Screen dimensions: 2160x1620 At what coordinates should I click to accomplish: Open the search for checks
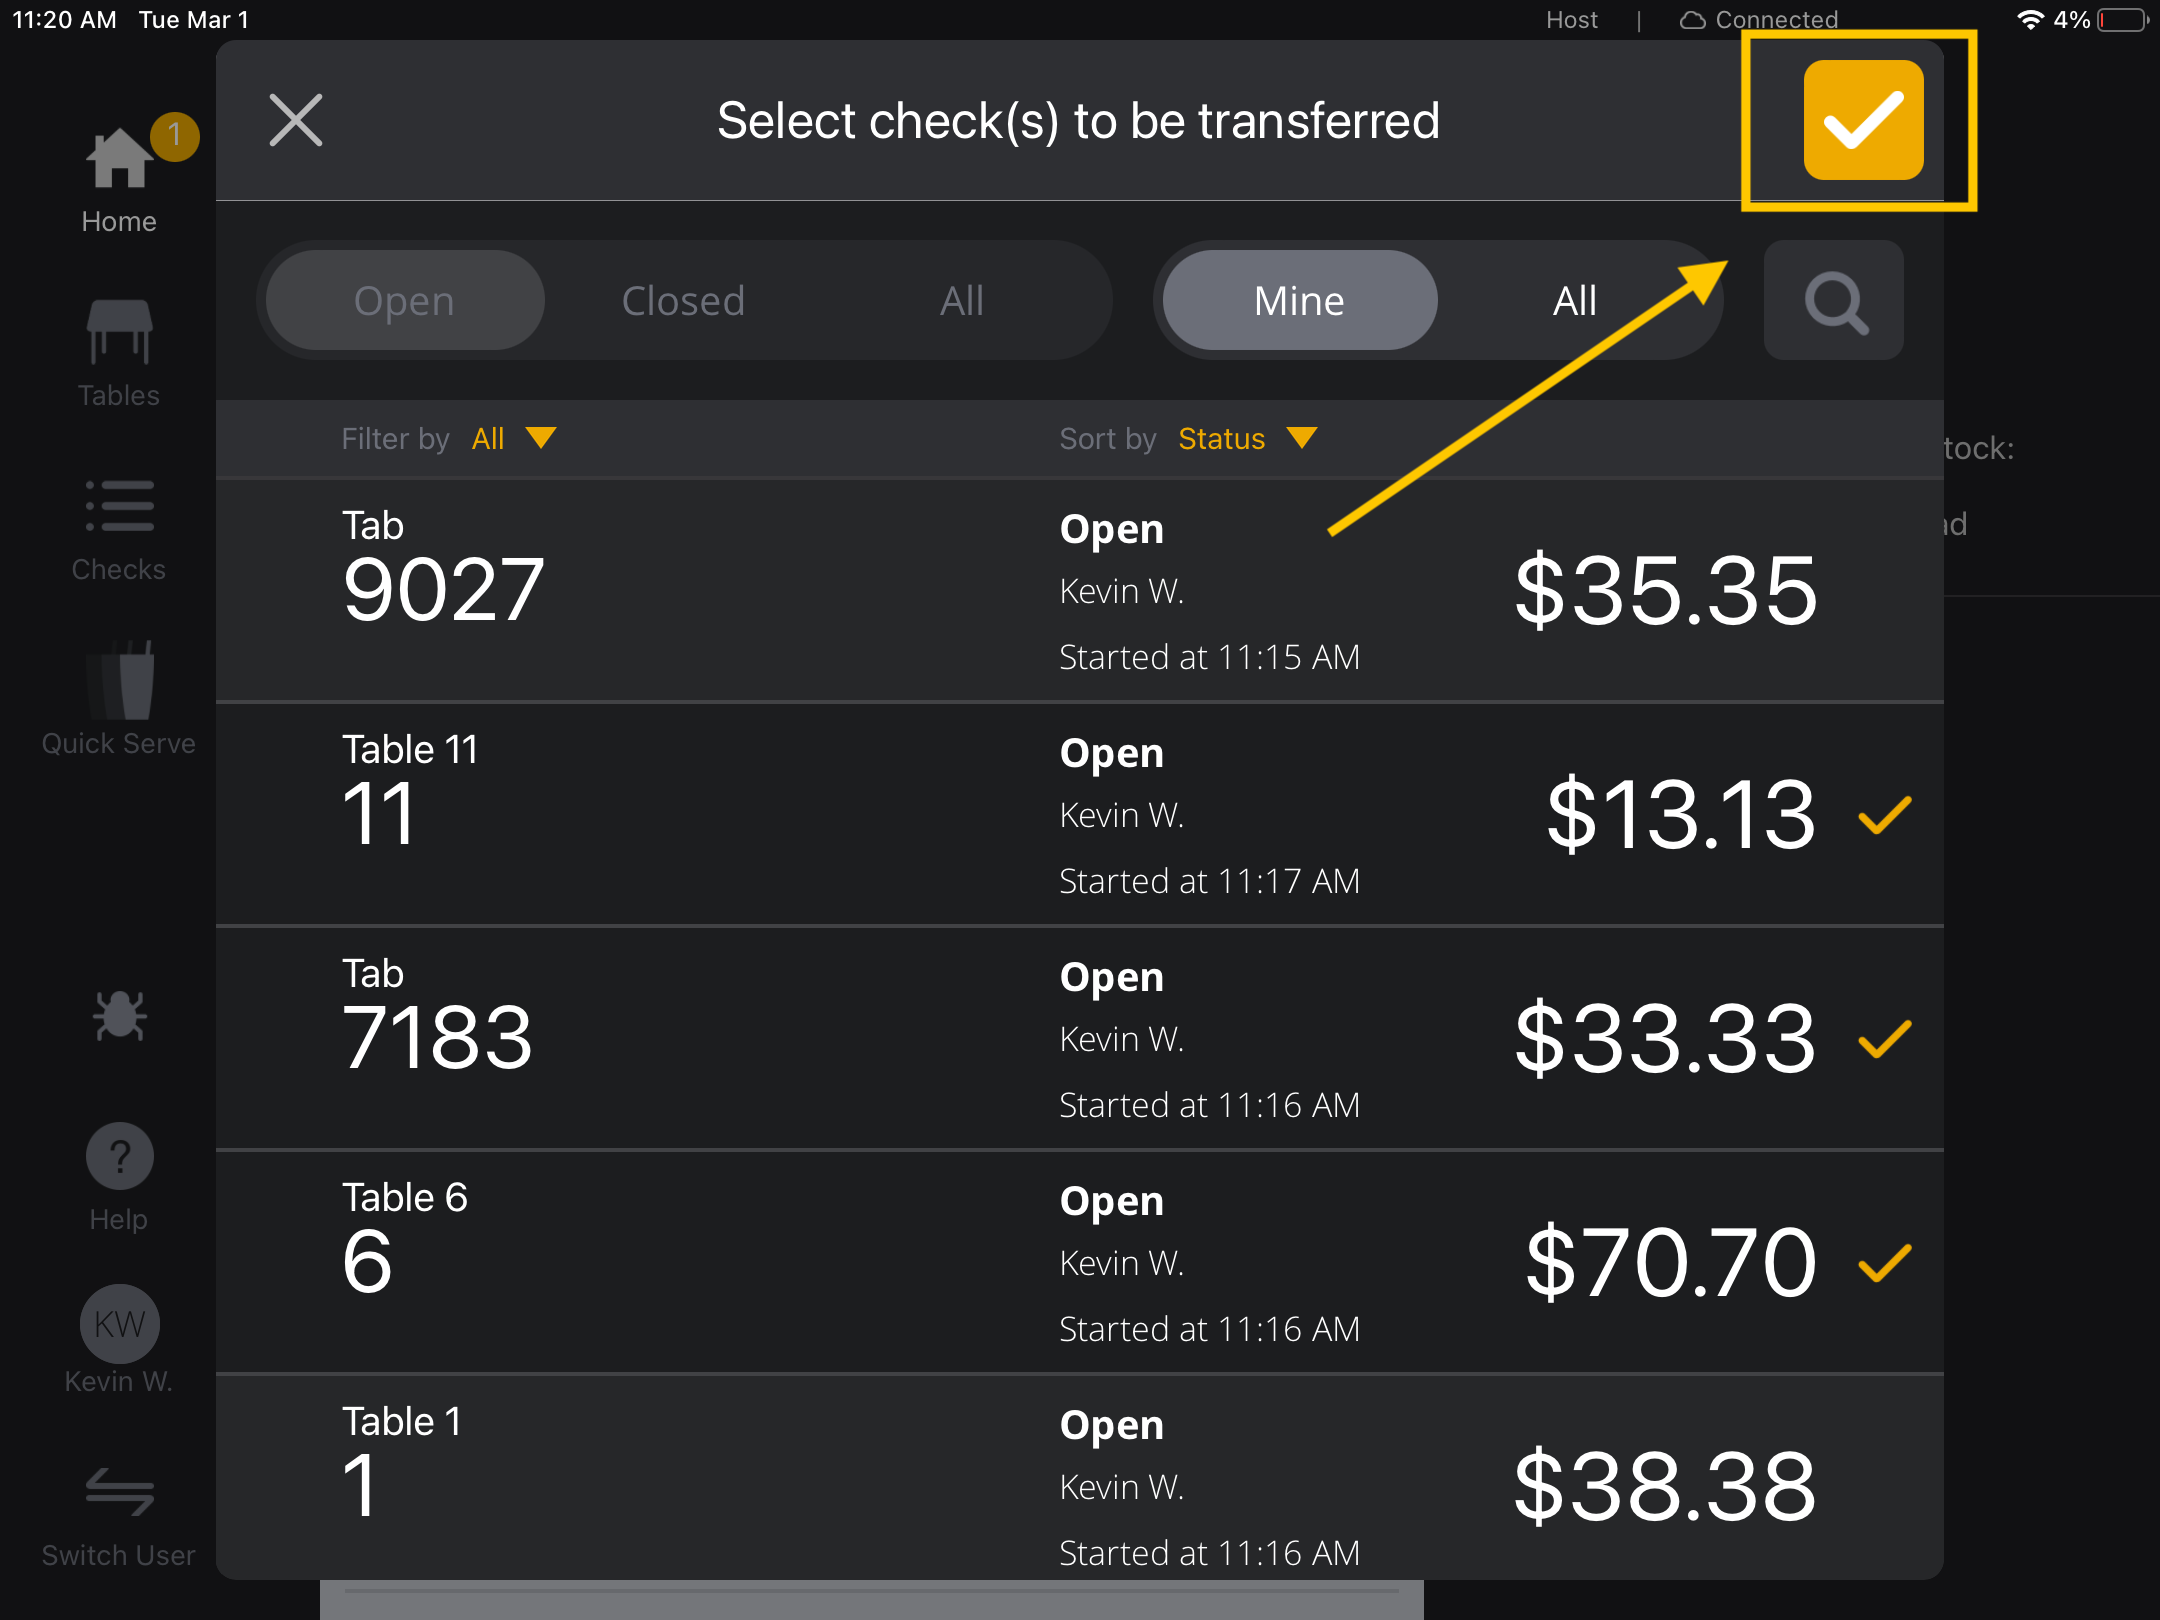coord(1834,300)
